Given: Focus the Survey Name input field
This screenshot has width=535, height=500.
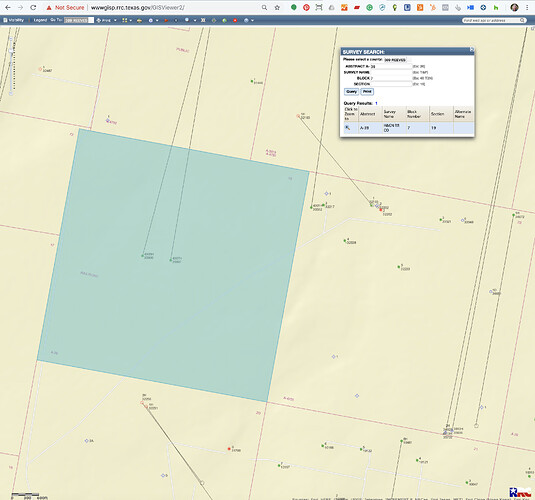Looking at the screenshot, I should point(391,72).
